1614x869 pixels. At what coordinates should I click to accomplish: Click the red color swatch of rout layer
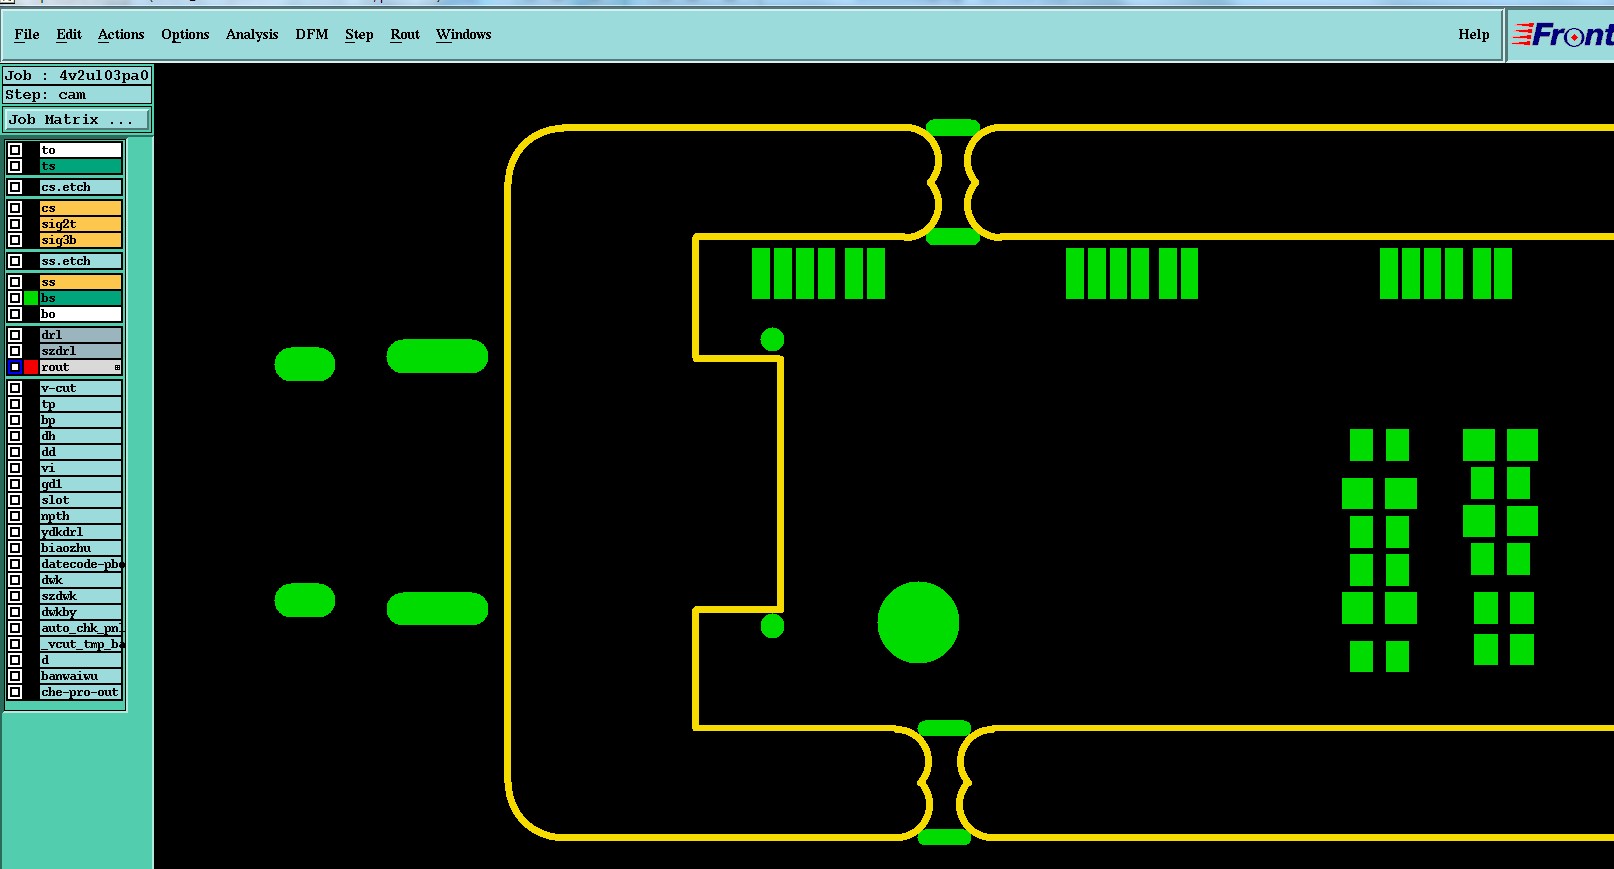coord(31,367)
